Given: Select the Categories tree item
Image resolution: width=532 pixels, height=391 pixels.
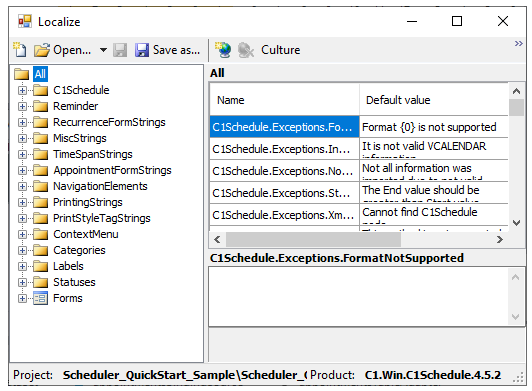Looking at the screenshot, I should 79,250.
